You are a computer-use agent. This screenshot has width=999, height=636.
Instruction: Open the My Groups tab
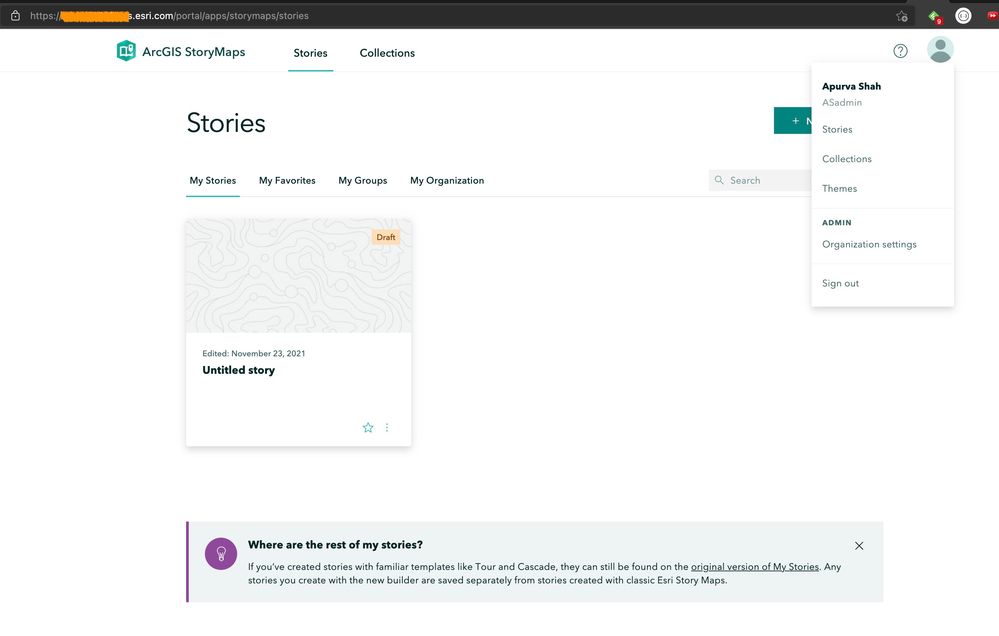coord(362,181)
